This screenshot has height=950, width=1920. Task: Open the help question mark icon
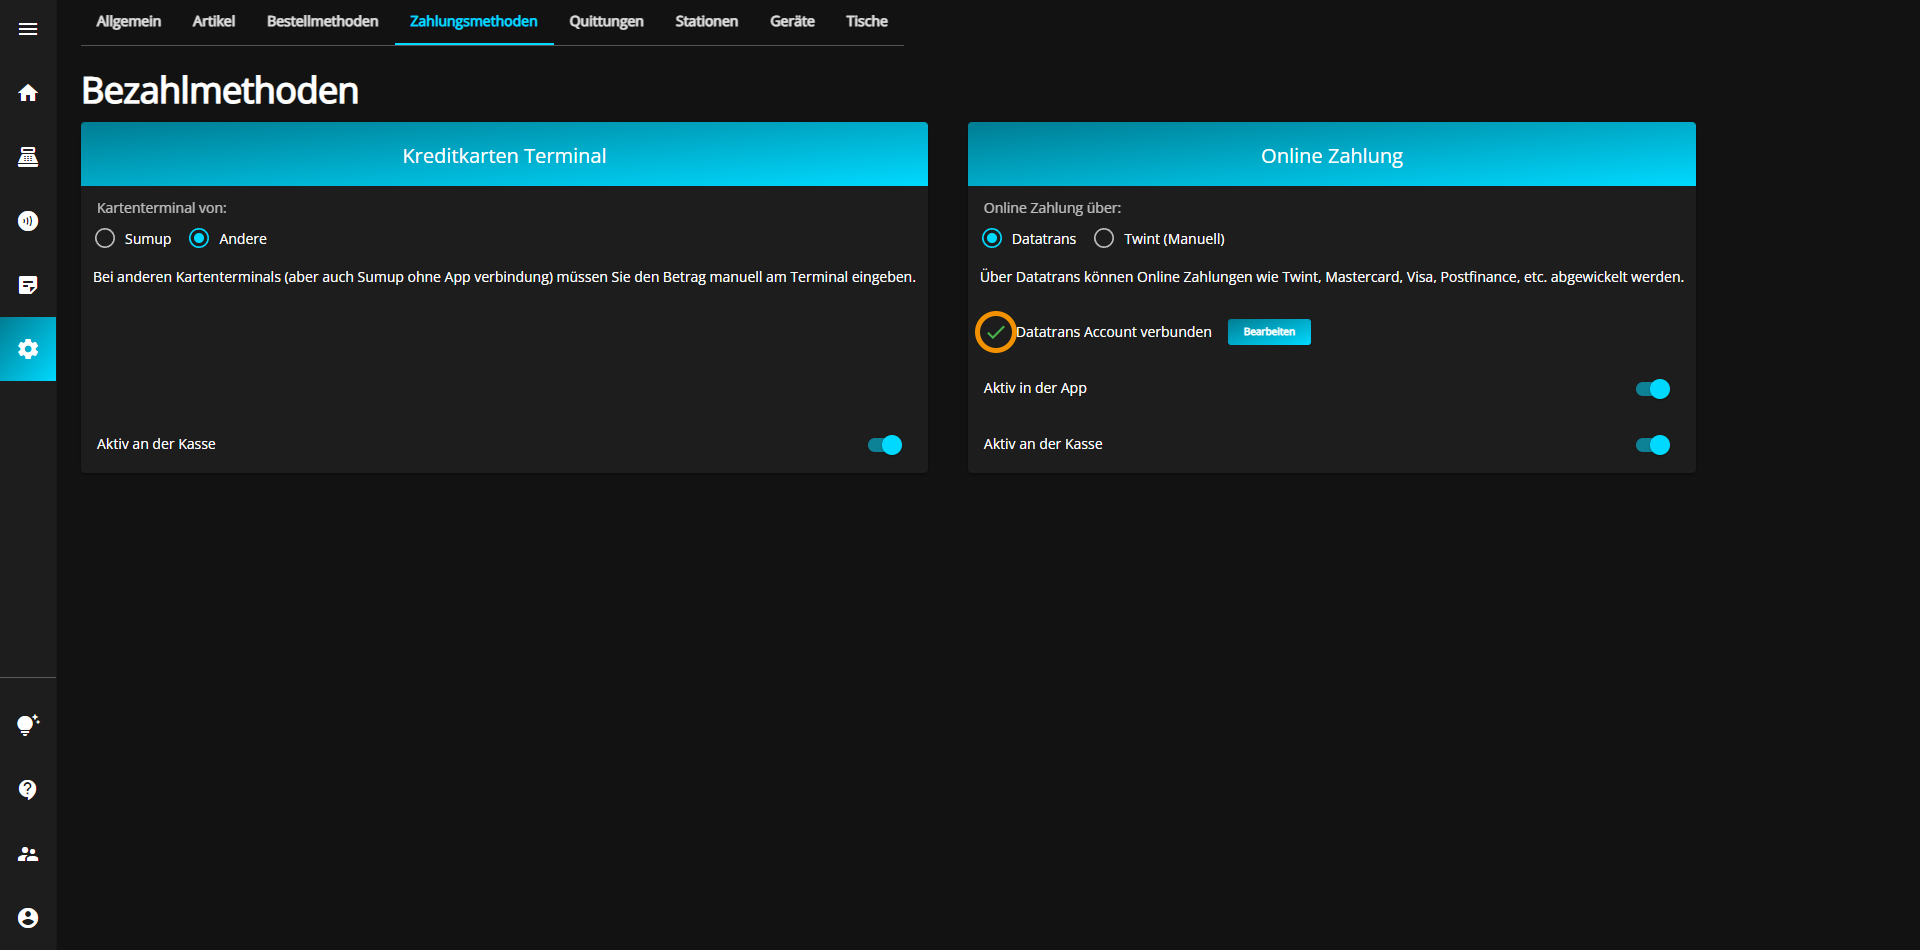click(x=28, y=790)
